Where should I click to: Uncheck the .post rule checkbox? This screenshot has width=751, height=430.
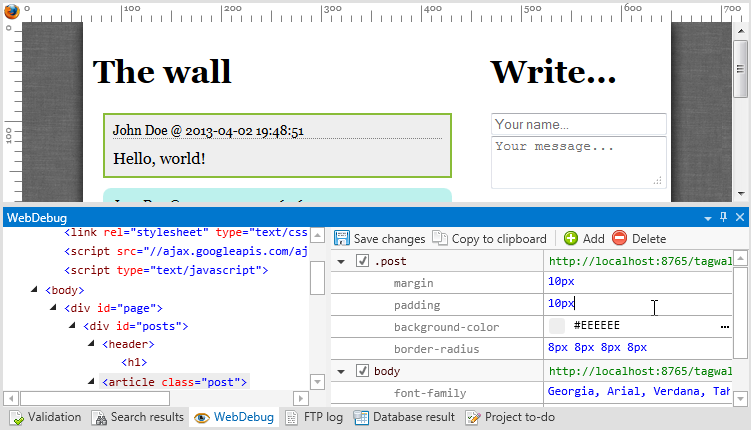coord(362,261)
